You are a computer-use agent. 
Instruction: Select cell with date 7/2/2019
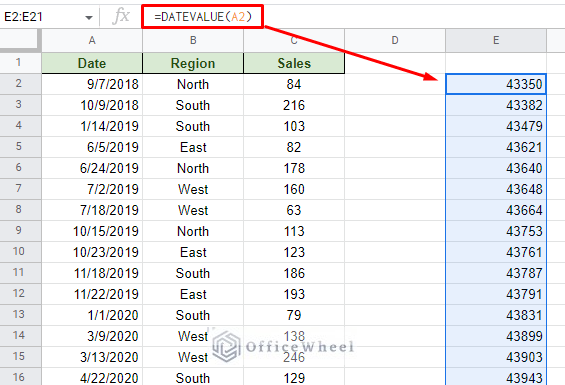[92, 189]
